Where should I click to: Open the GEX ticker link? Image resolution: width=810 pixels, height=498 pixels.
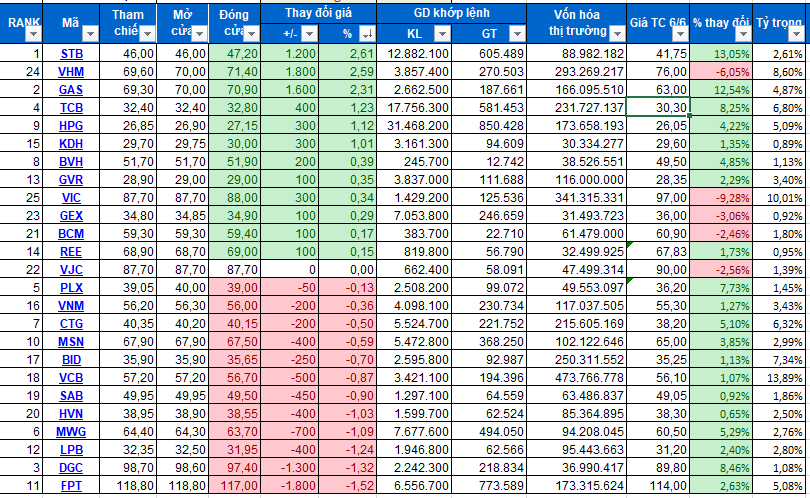[71, 216]
